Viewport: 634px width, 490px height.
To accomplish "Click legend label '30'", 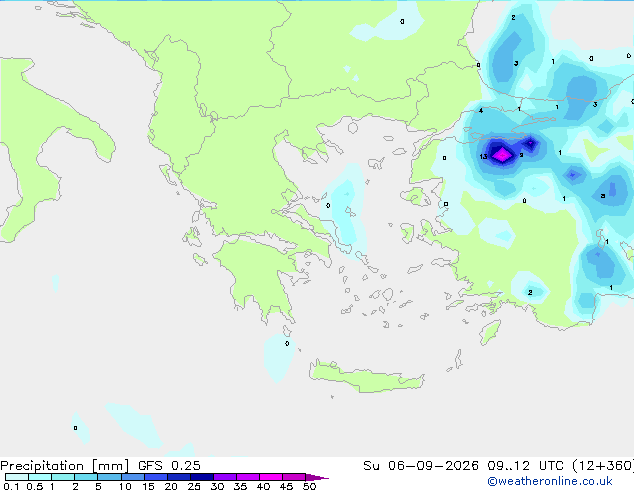I will click(217, 486).
